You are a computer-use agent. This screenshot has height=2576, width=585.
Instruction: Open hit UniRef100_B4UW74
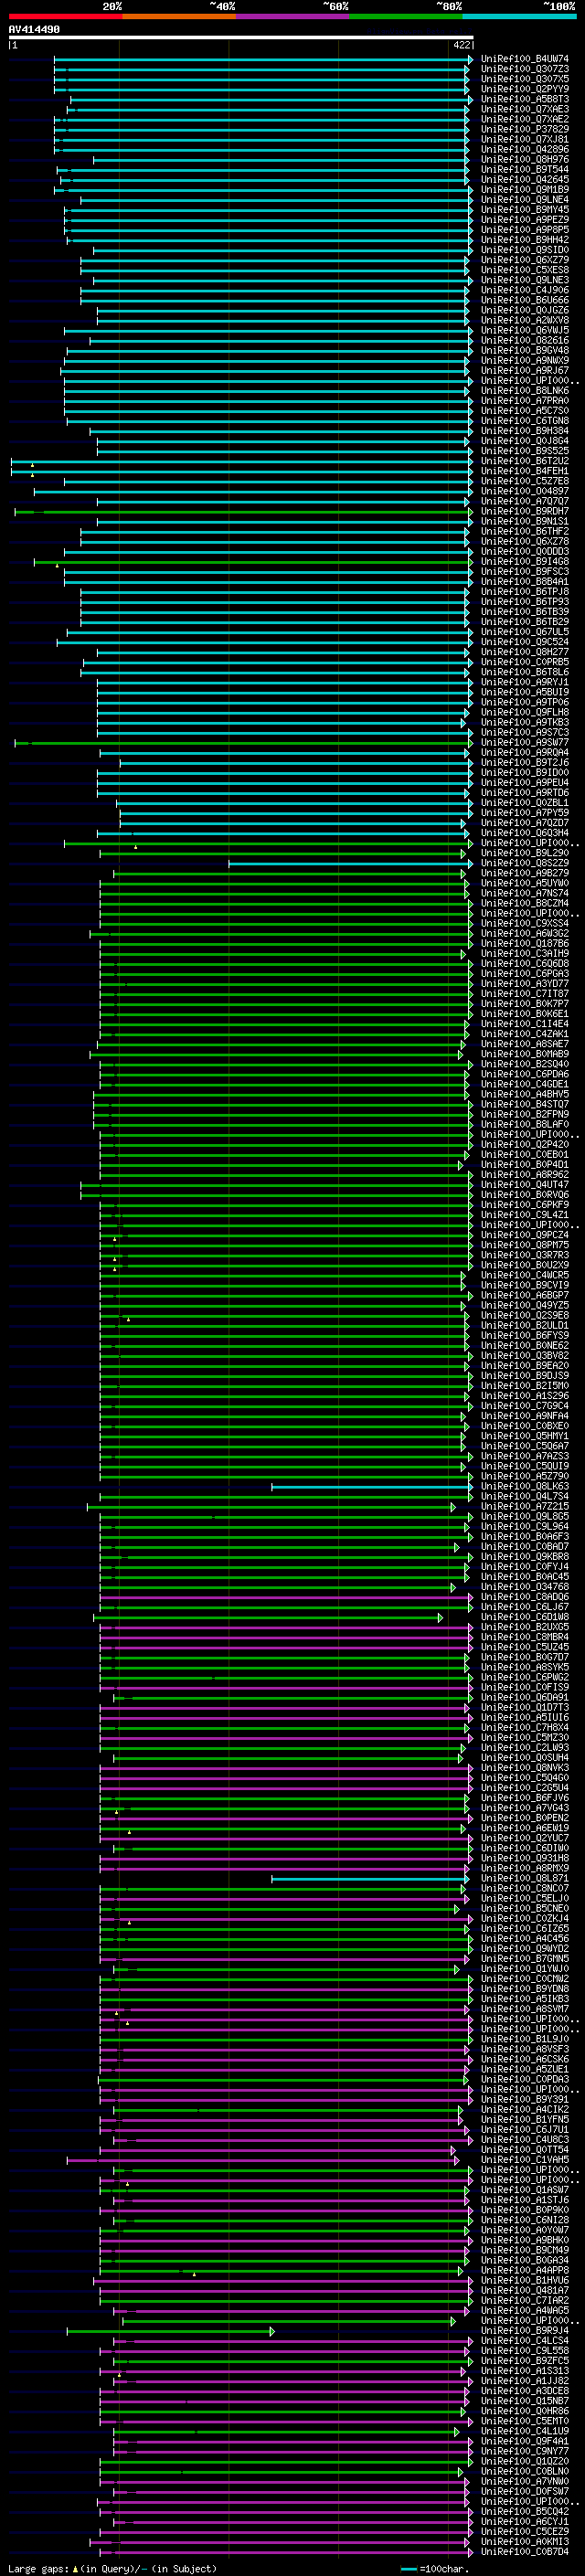[525, 59]
